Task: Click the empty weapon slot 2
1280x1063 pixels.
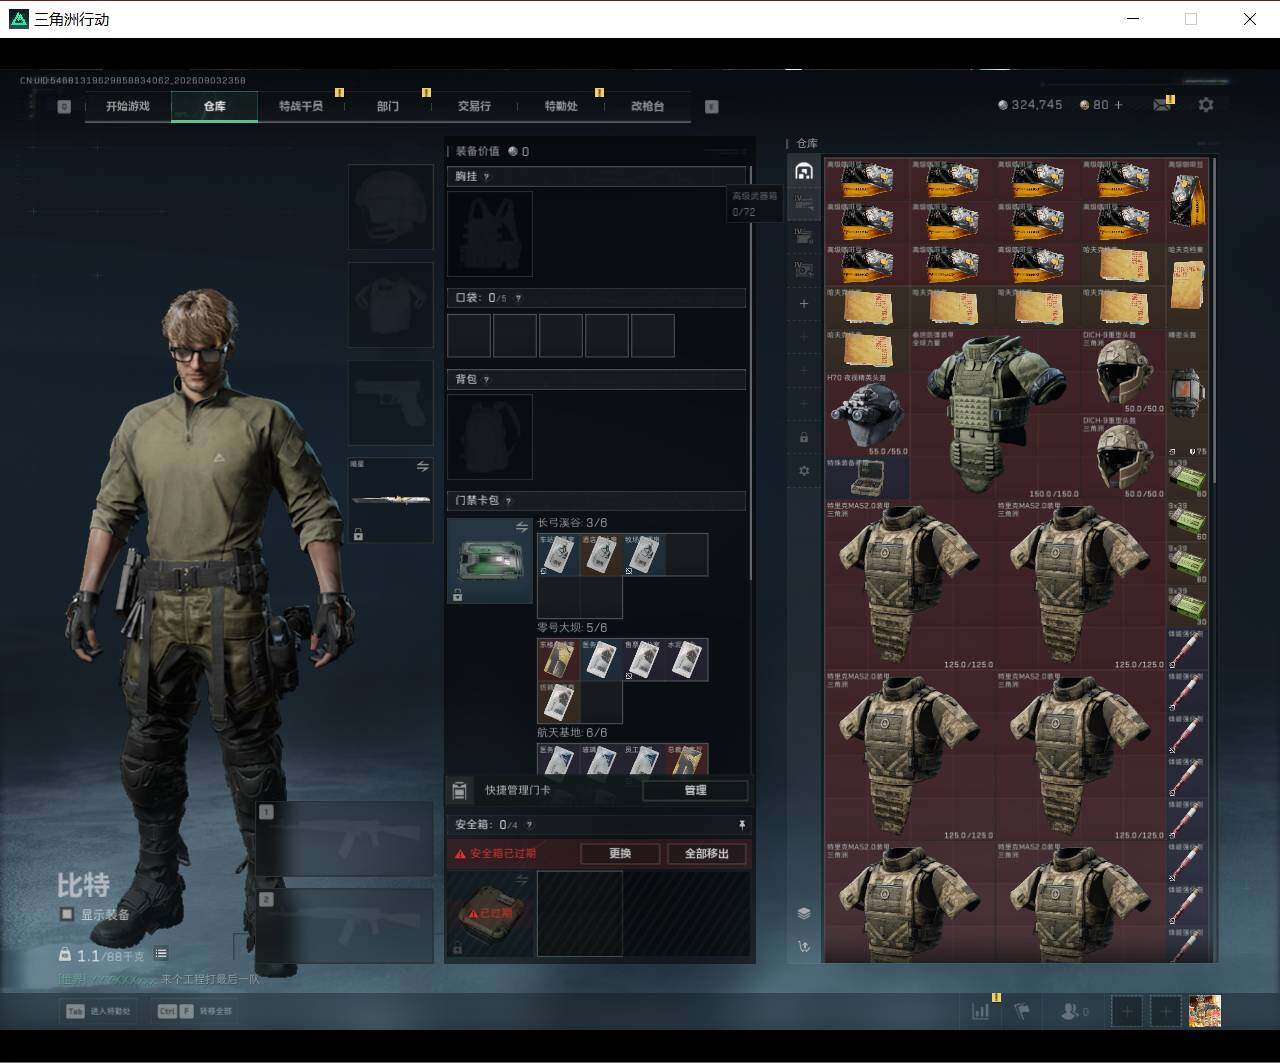Action: pos(345,925)
